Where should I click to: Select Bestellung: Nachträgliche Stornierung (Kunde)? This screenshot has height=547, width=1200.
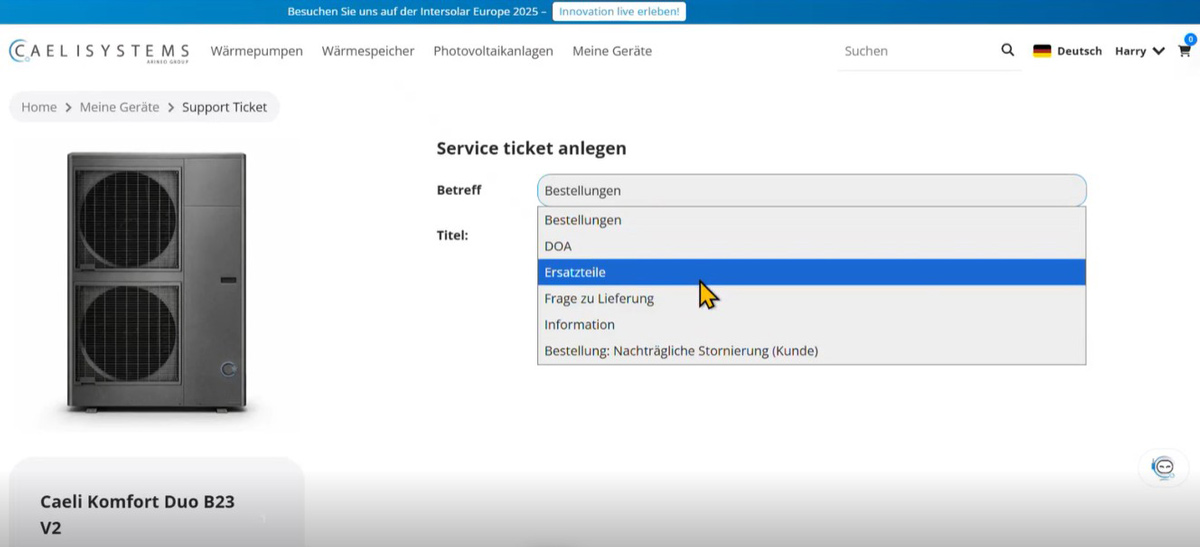click(812, 351)
